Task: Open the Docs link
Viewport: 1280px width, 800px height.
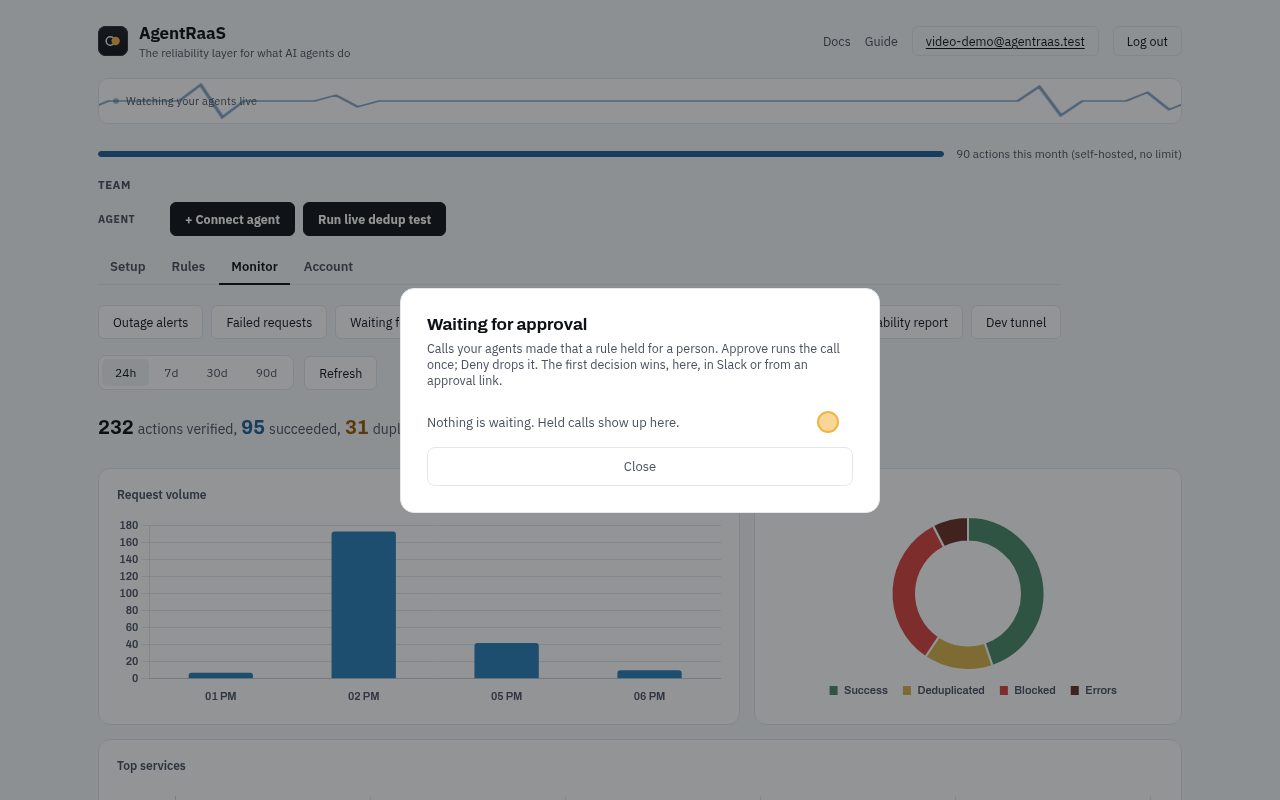Action: point(836,41)
